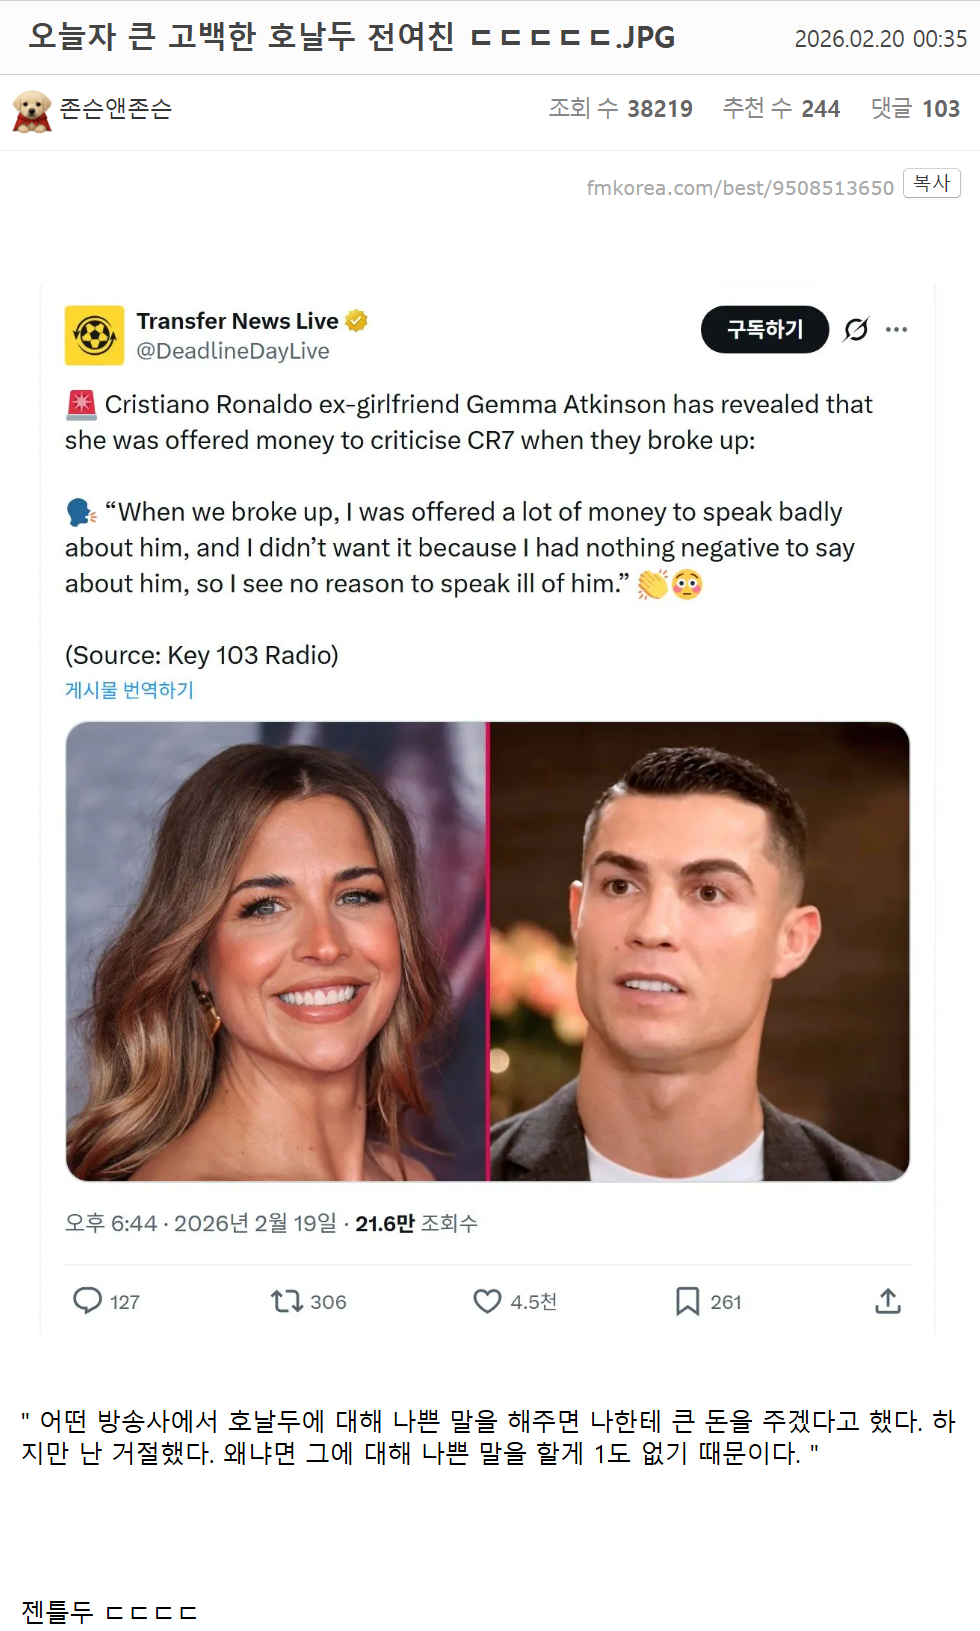Click the puppy profile icon of 존슨앤존슨

32,110
